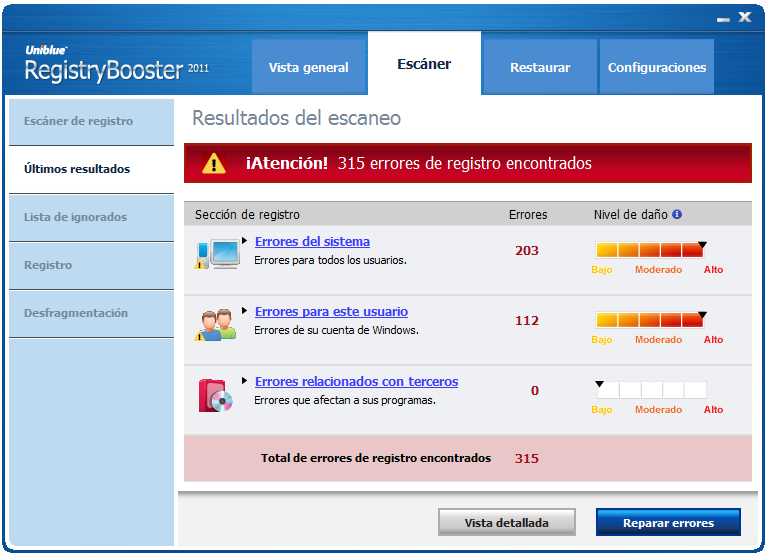
Task: Click the 0 errors count for terceros
Action: [535, 391]
